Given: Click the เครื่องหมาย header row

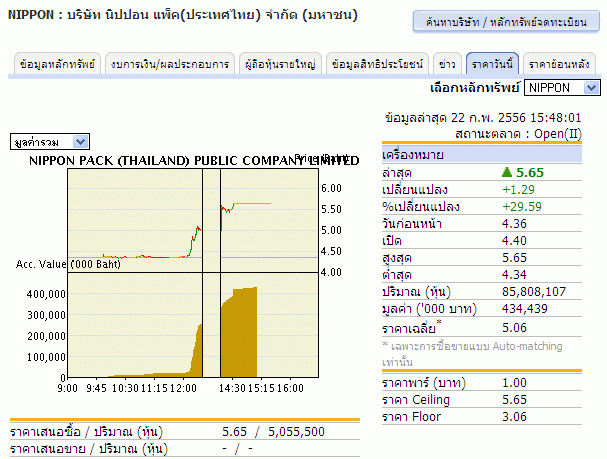Looking at the screenshot, I should point(482,155).
